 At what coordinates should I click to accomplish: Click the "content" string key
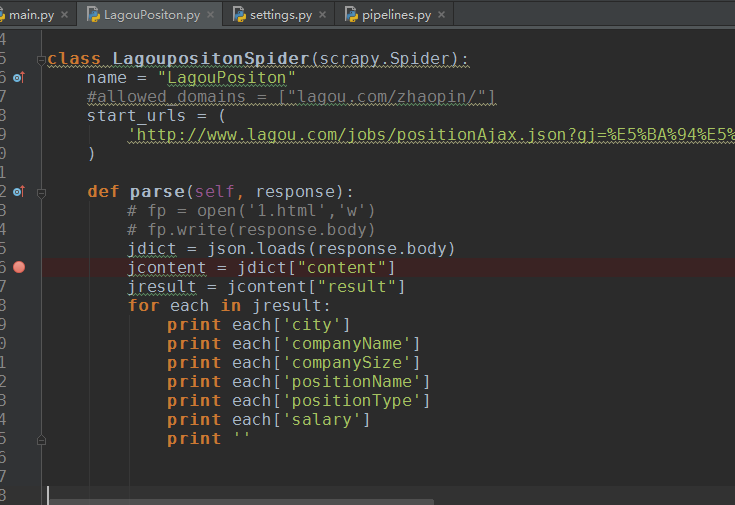(x=341, y=268)
